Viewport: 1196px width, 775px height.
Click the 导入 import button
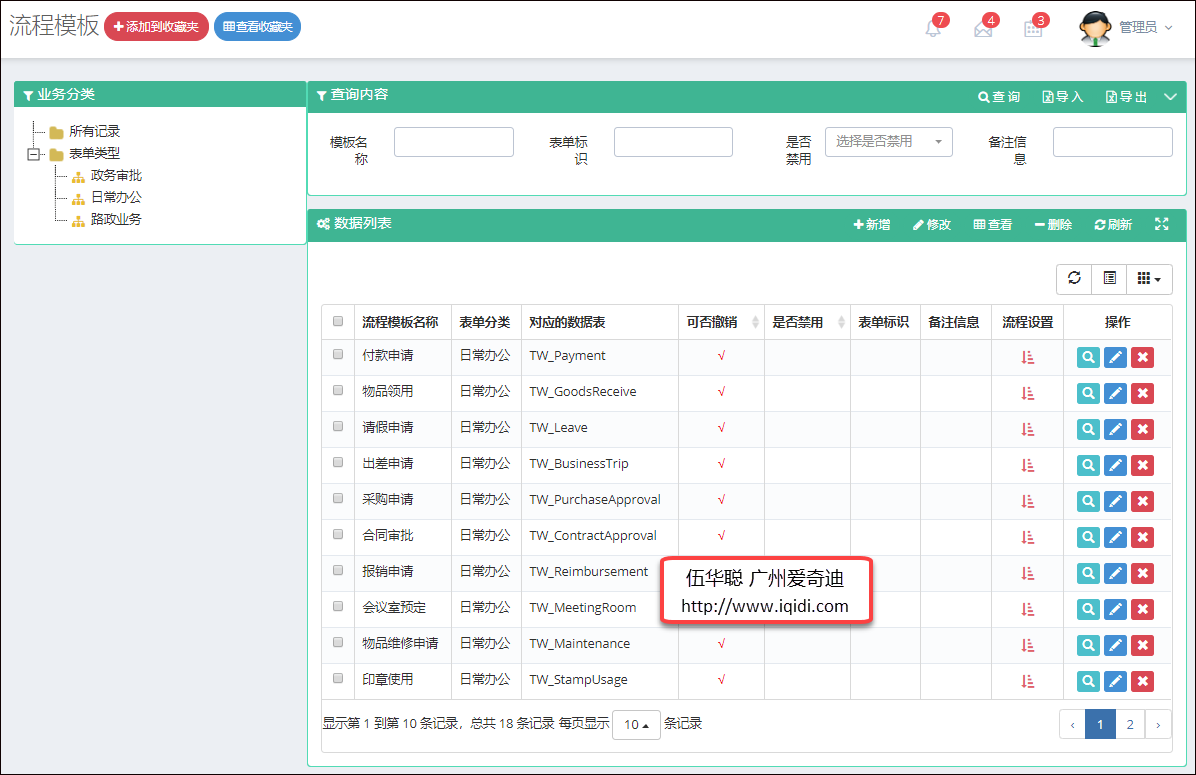pos(1063,97)
